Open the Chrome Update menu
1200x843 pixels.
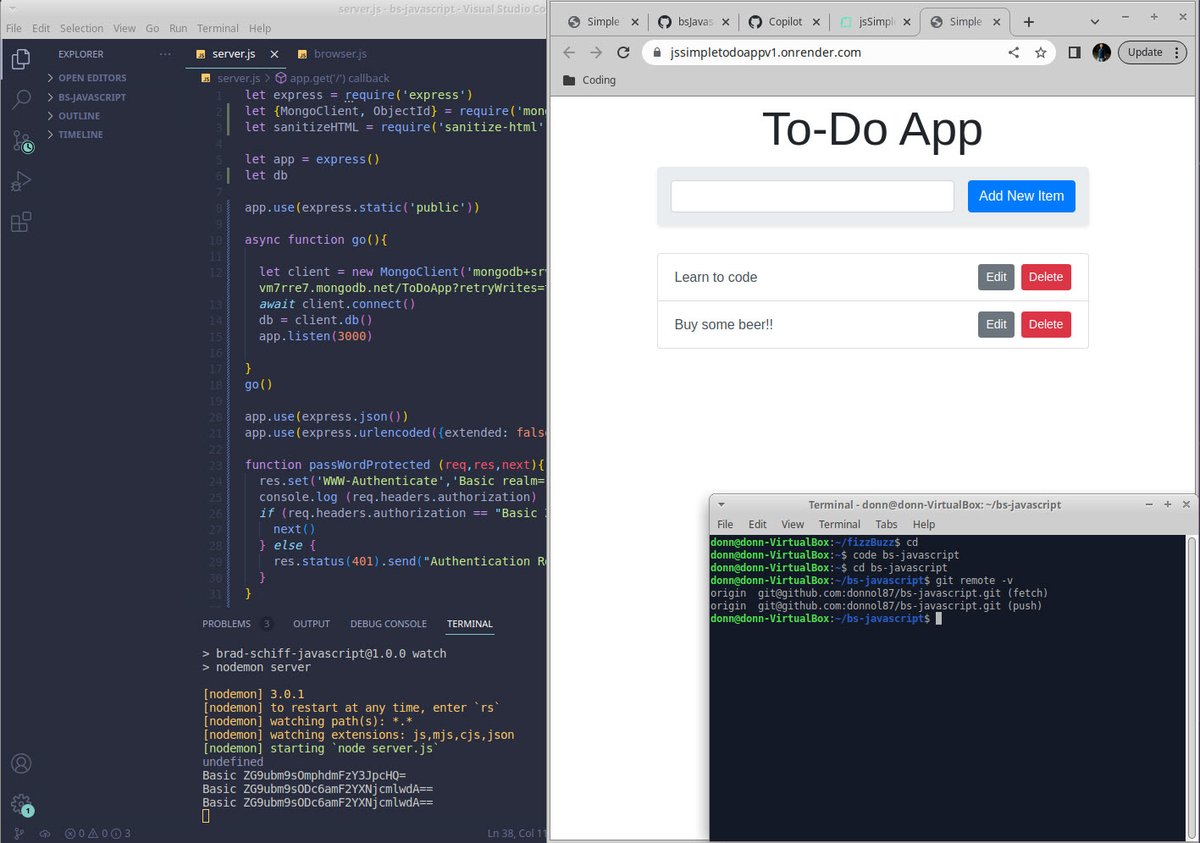[x=1151, y=53]
